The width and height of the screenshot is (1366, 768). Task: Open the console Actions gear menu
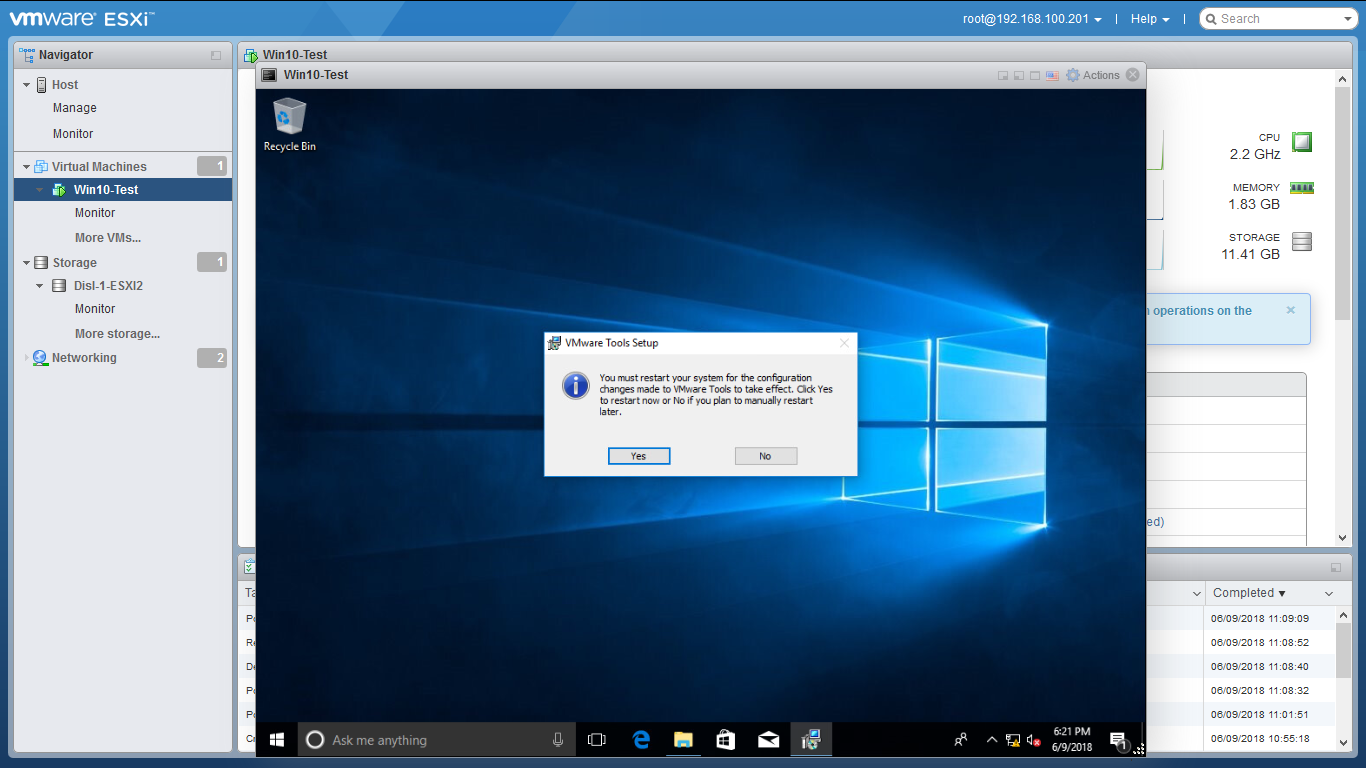[x=1092, y=75]
